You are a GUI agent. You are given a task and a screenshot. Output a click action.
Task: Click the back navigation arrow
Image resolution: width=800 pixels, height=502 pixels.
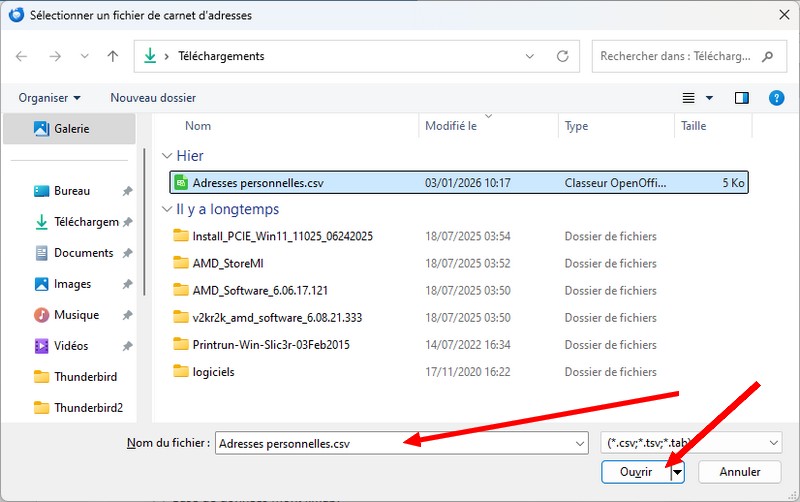22,57
